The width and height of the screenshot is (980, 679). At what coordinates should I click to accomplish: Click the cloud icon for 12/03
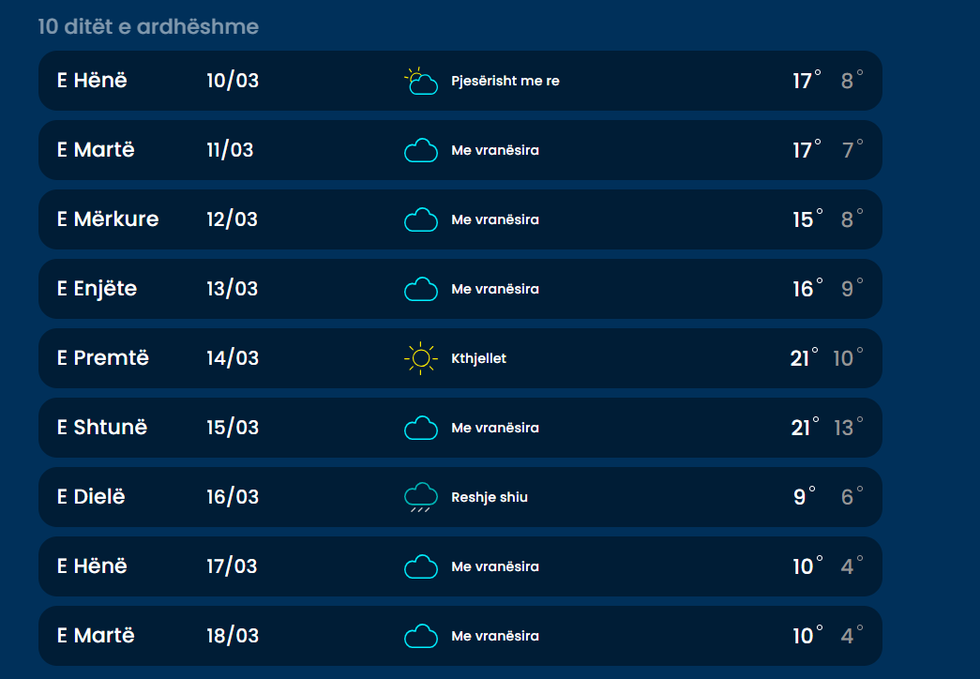(421, 220)
